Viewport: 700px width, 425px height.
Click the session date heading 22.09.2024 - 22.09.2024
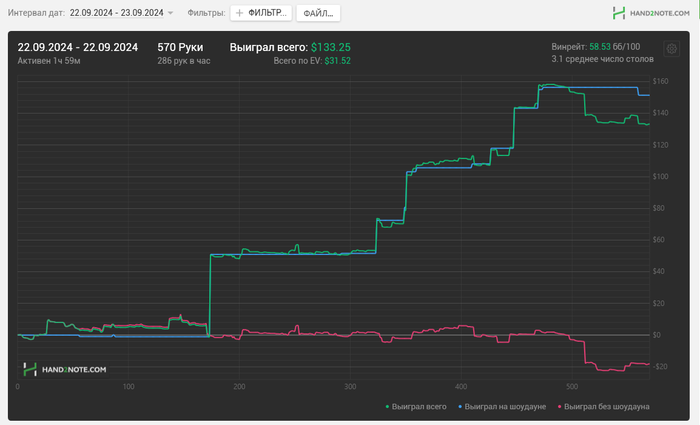pos(78,47)
